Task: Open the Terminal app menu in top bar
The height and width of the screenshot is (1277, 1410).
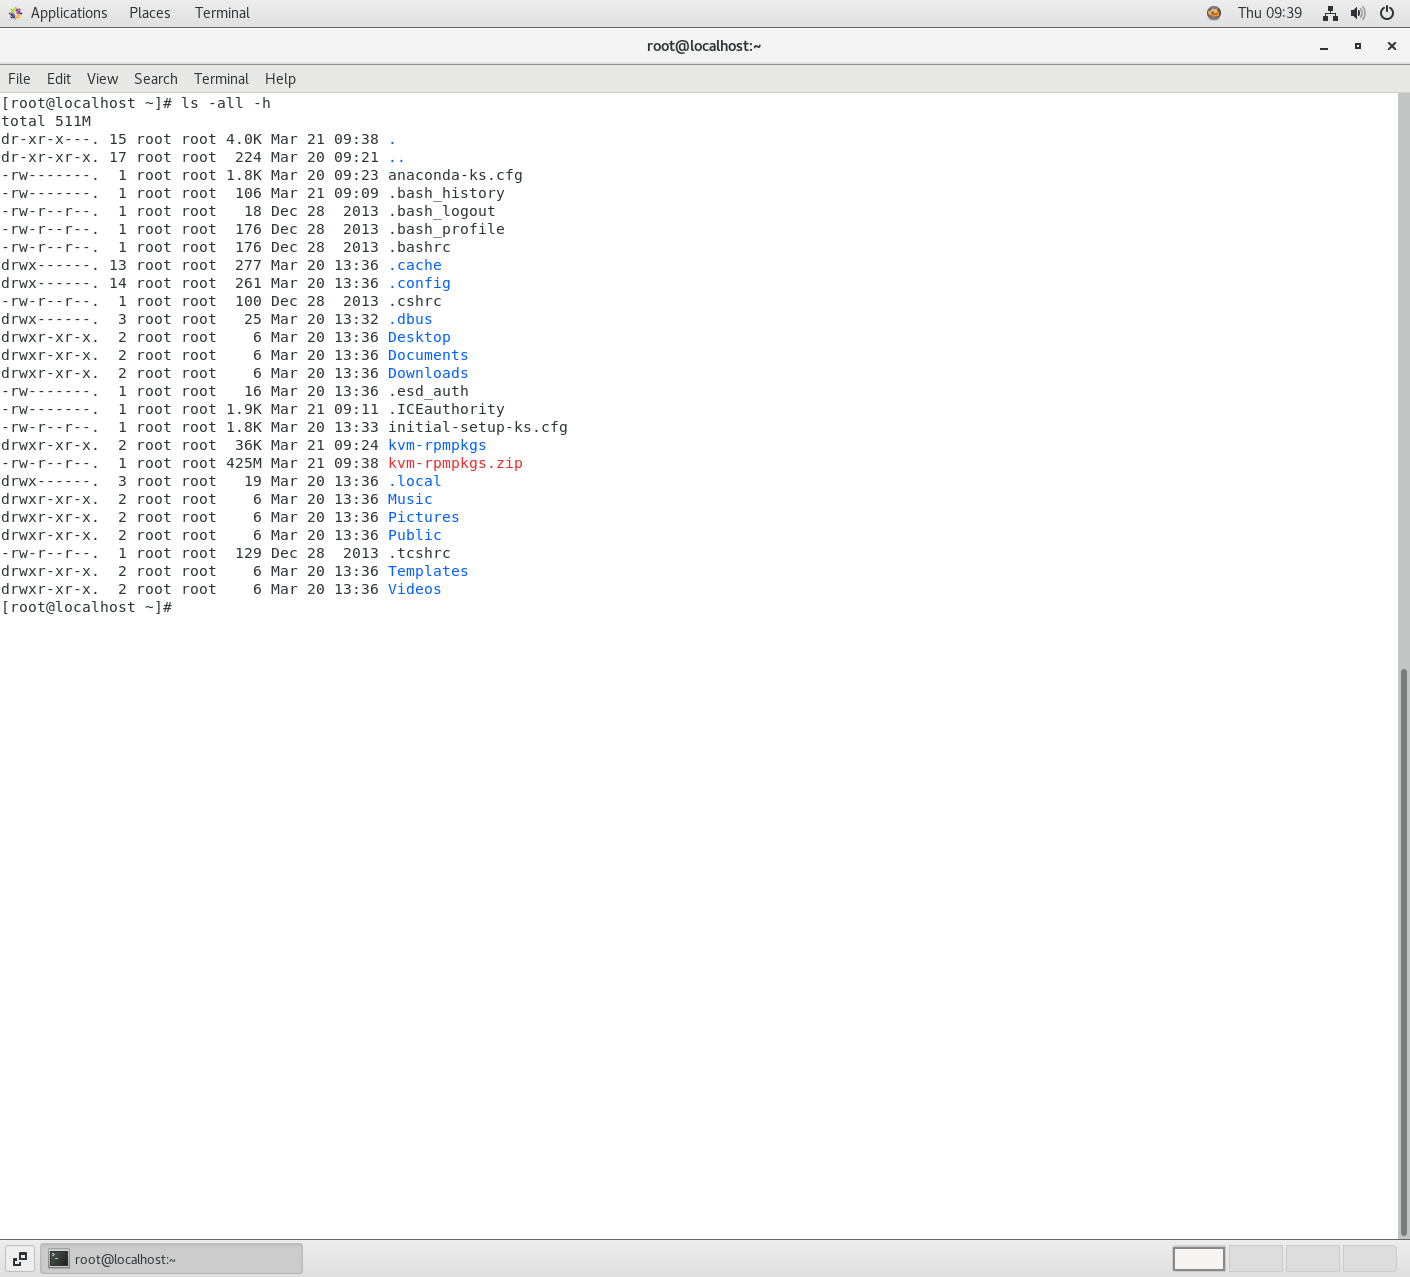Action: tap(222, 13)
